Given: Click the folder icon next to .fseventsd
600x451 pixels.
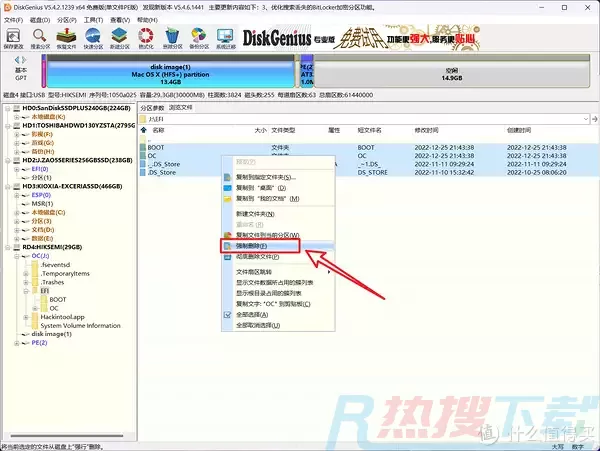Looking at the screenshot, I should (x=35, y=265).
